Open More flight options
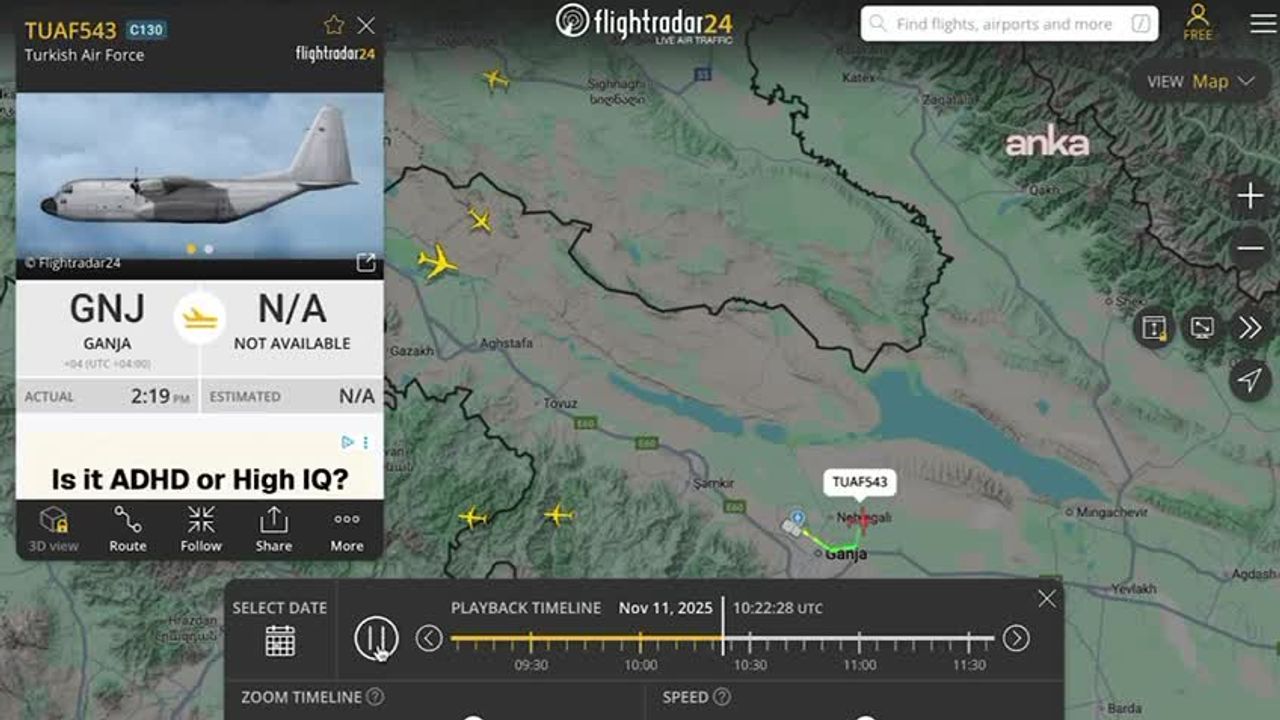This screenshot has width=1280, height=720. [347, 529]
